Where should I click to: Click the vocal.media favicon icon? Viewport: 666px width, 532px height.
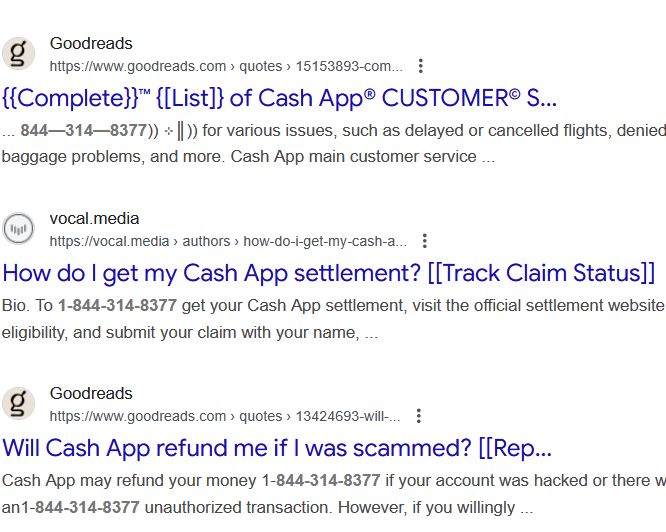(18, 229)
